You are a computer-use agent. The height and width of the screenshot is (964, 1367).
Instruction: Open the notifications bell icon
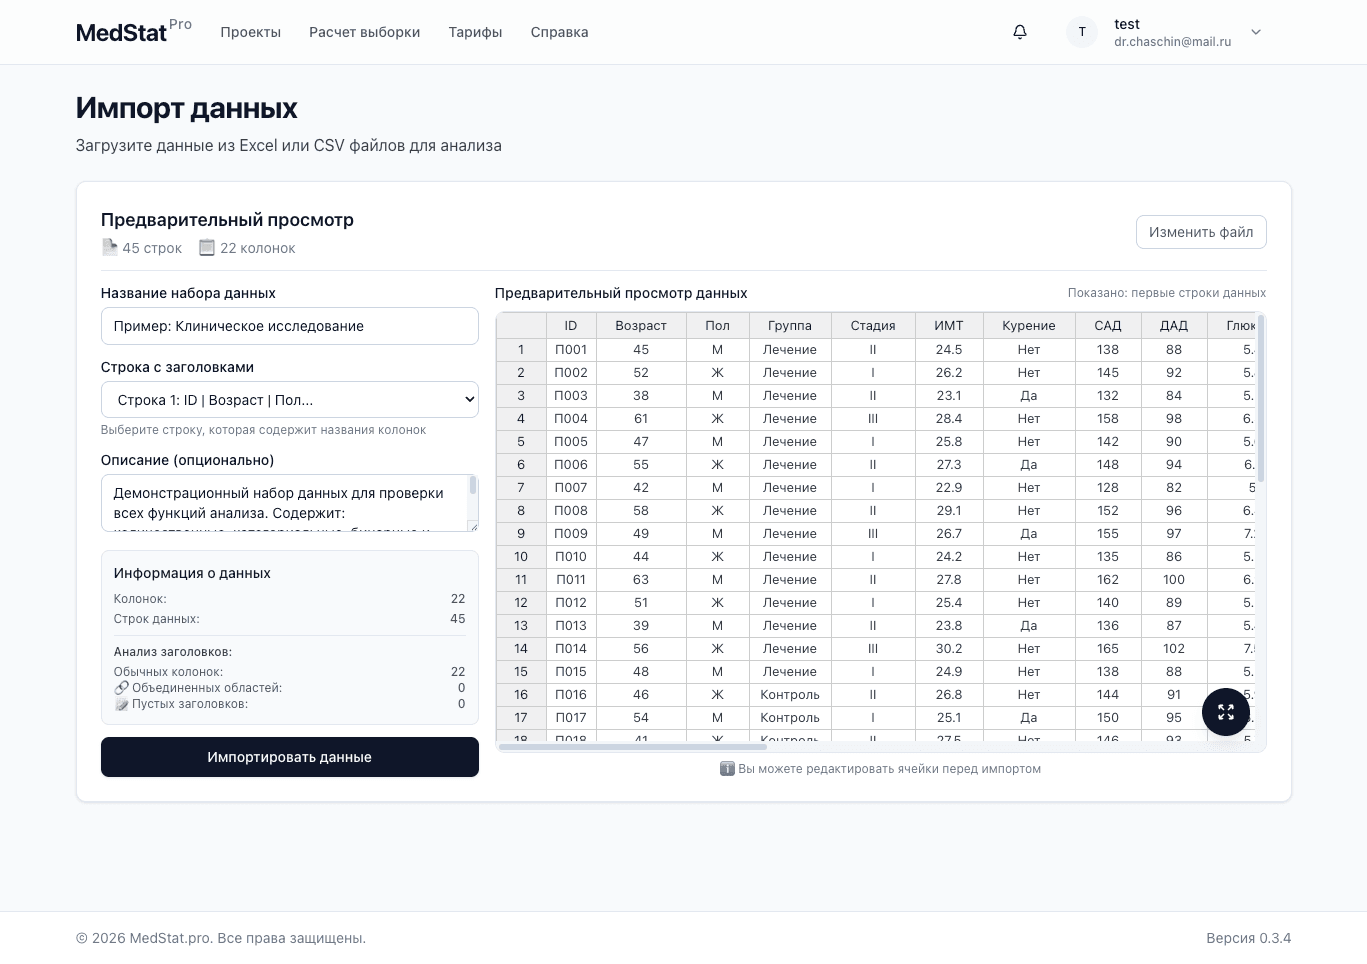point(1020,32)
